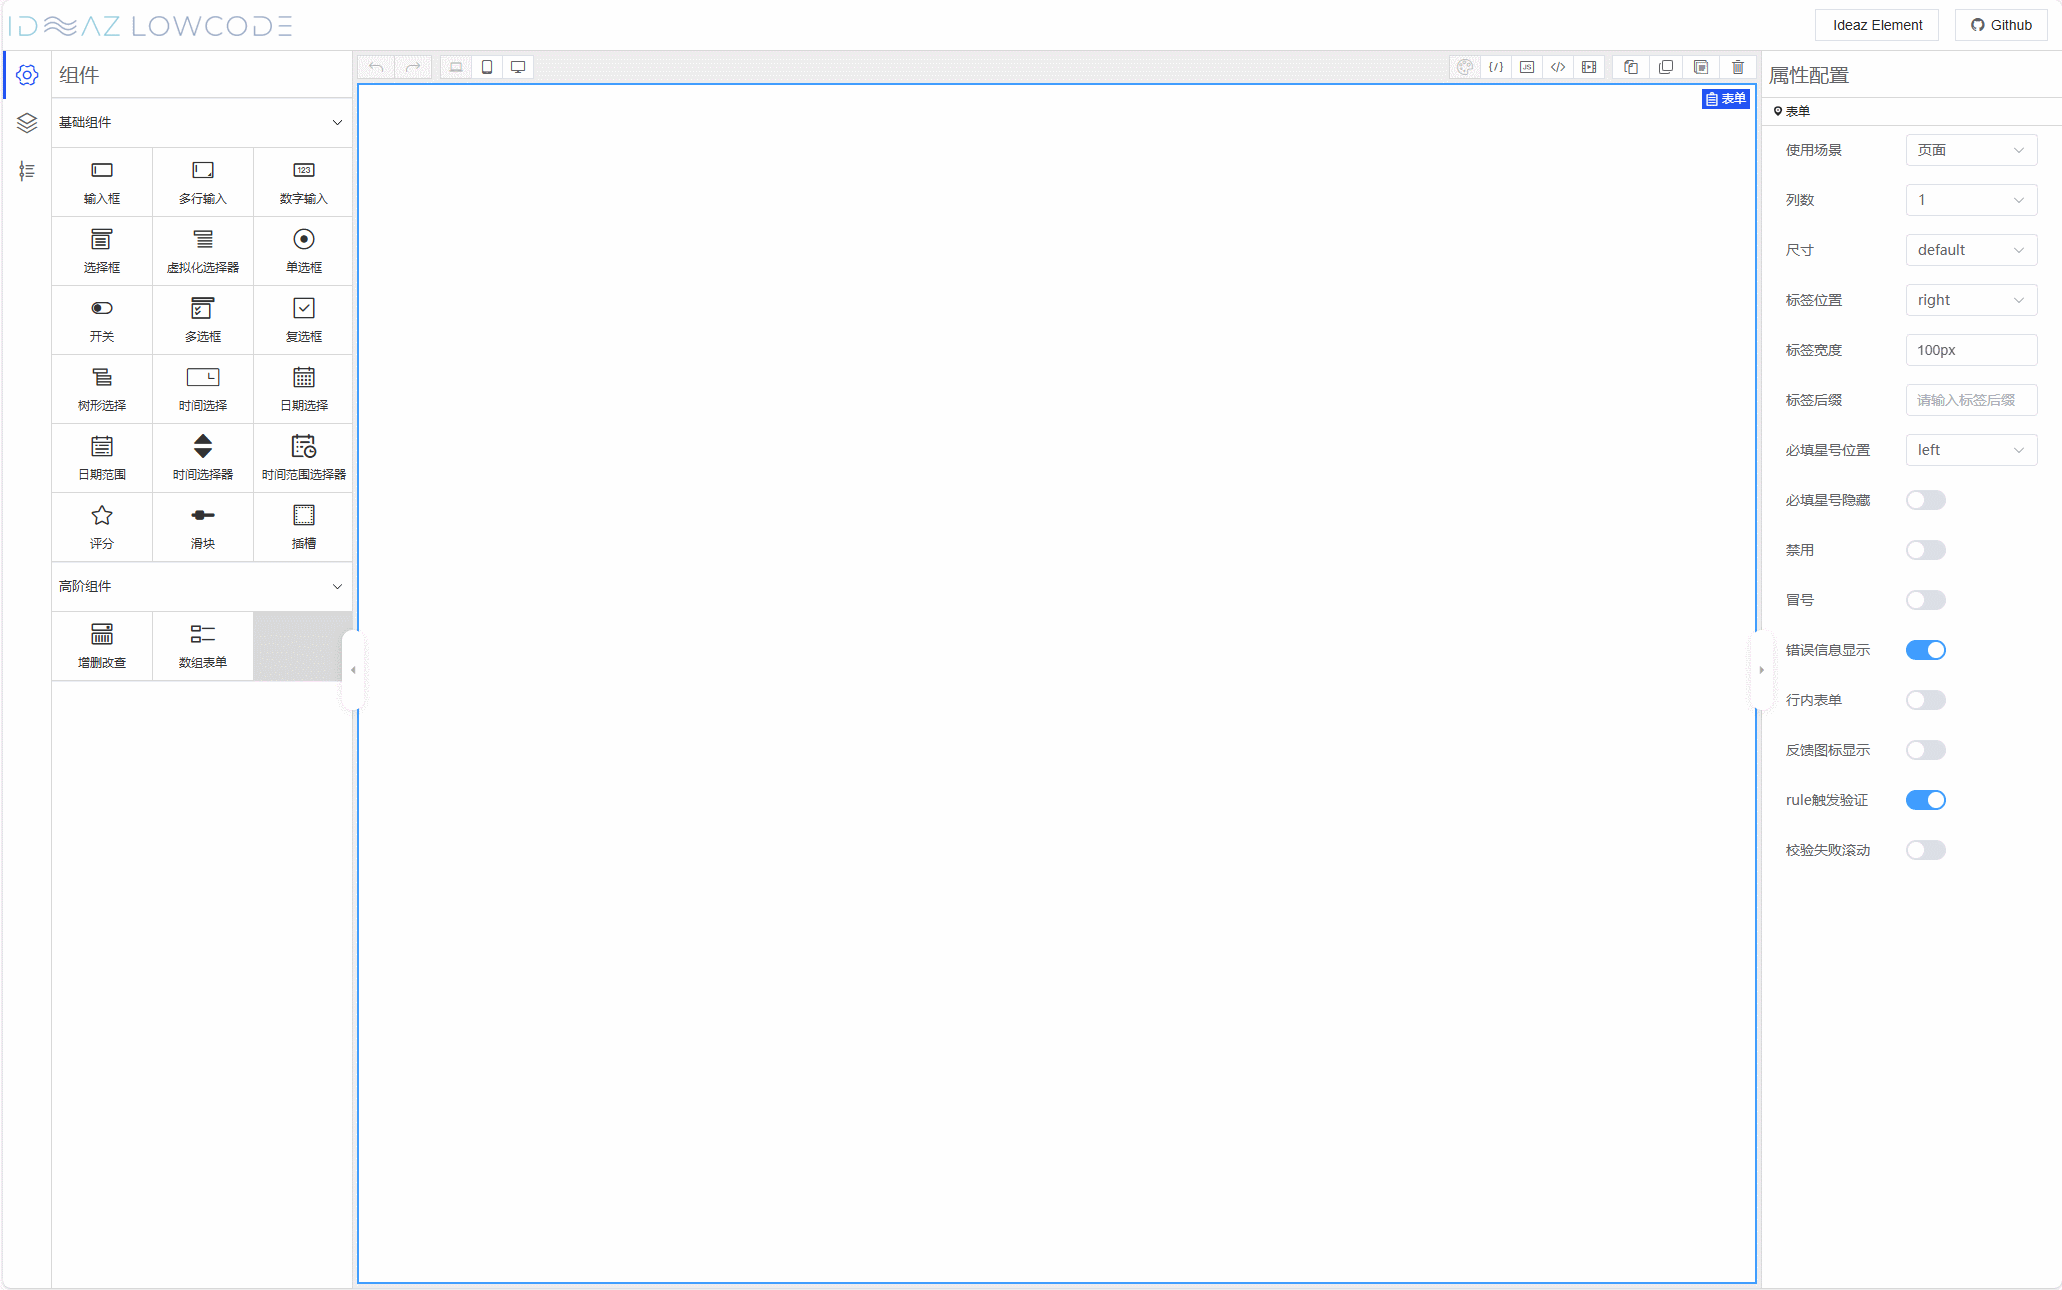Turn on the 禁用 switch

1925,550
